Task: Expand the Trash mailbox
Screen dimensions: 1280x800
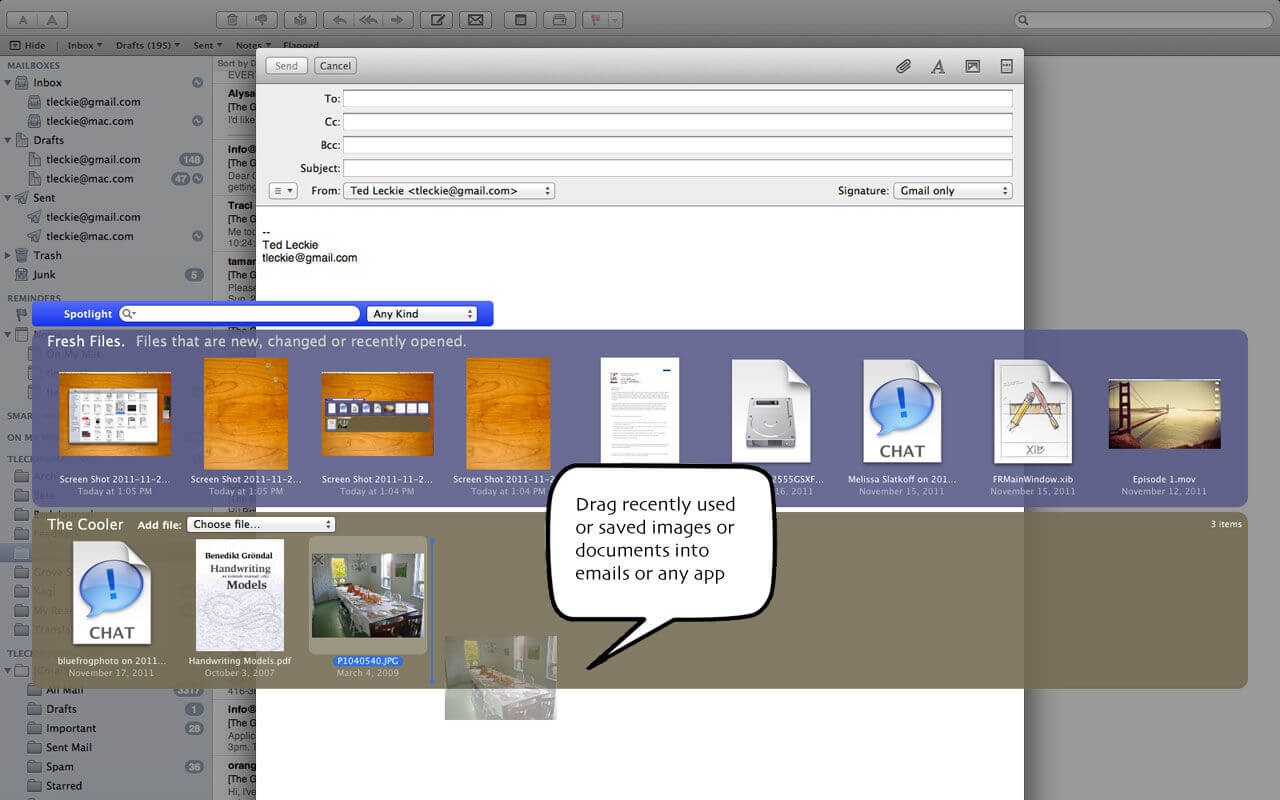Action: point(9,256)
